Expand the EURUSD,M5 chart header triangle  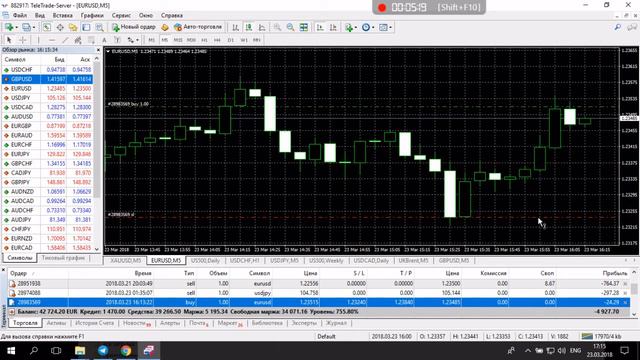pos(108,51)
